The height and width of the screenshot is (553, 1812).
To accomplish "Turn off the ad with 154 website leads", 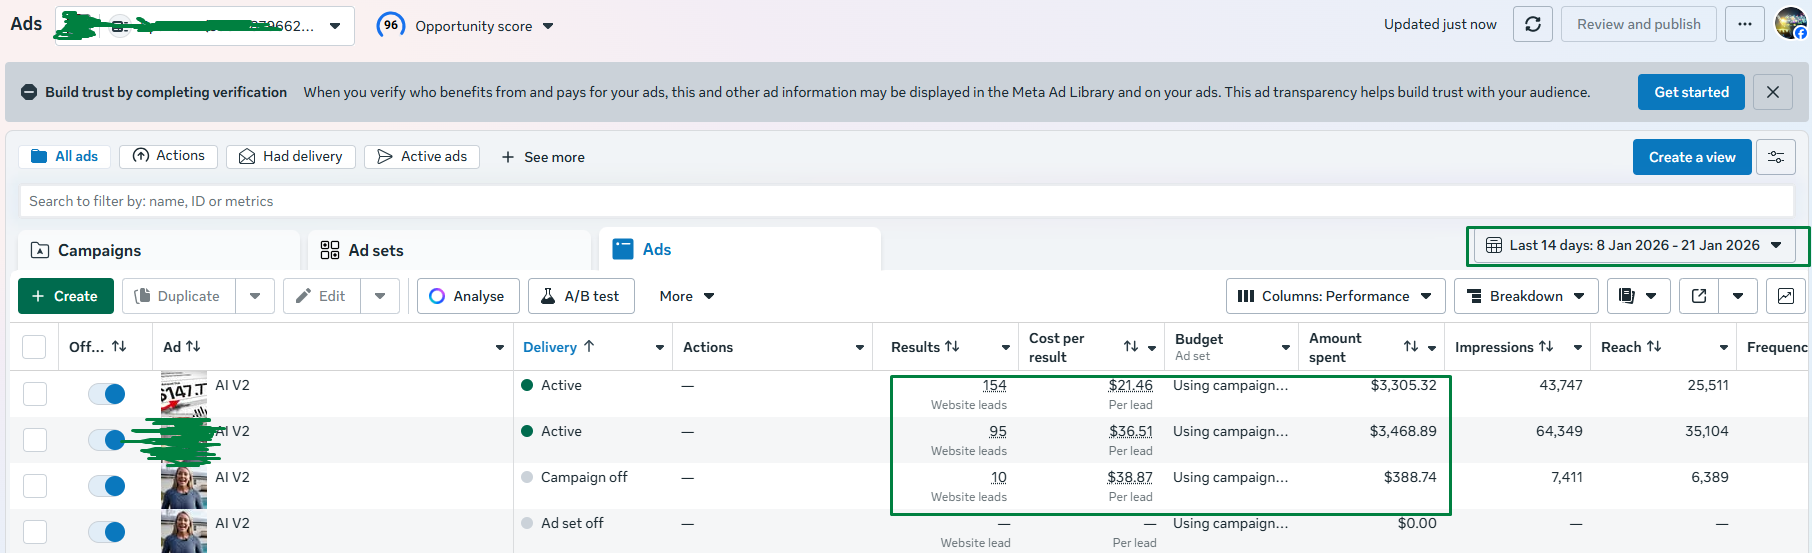I will tap(107, 394).
